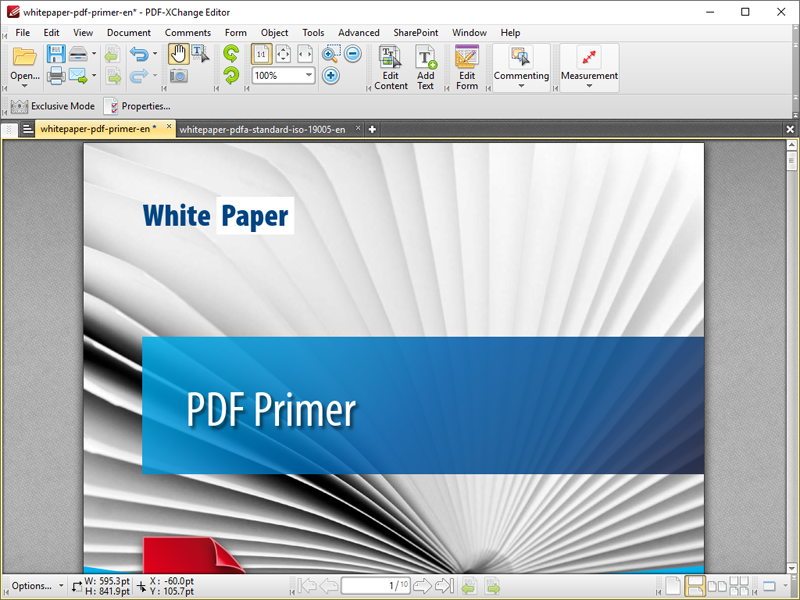Click the Zoom Out minus icon
The height and width of the screenshot is (600, 800).
[x=353, y=54]
